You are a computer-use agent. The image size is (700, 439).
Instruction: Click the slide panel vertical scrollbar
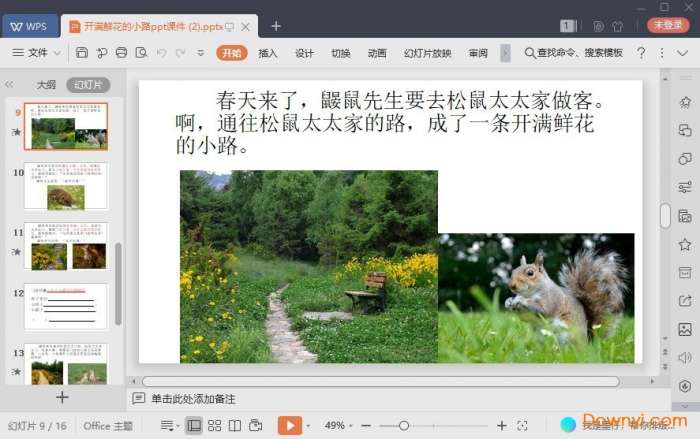tap(118, 284)
